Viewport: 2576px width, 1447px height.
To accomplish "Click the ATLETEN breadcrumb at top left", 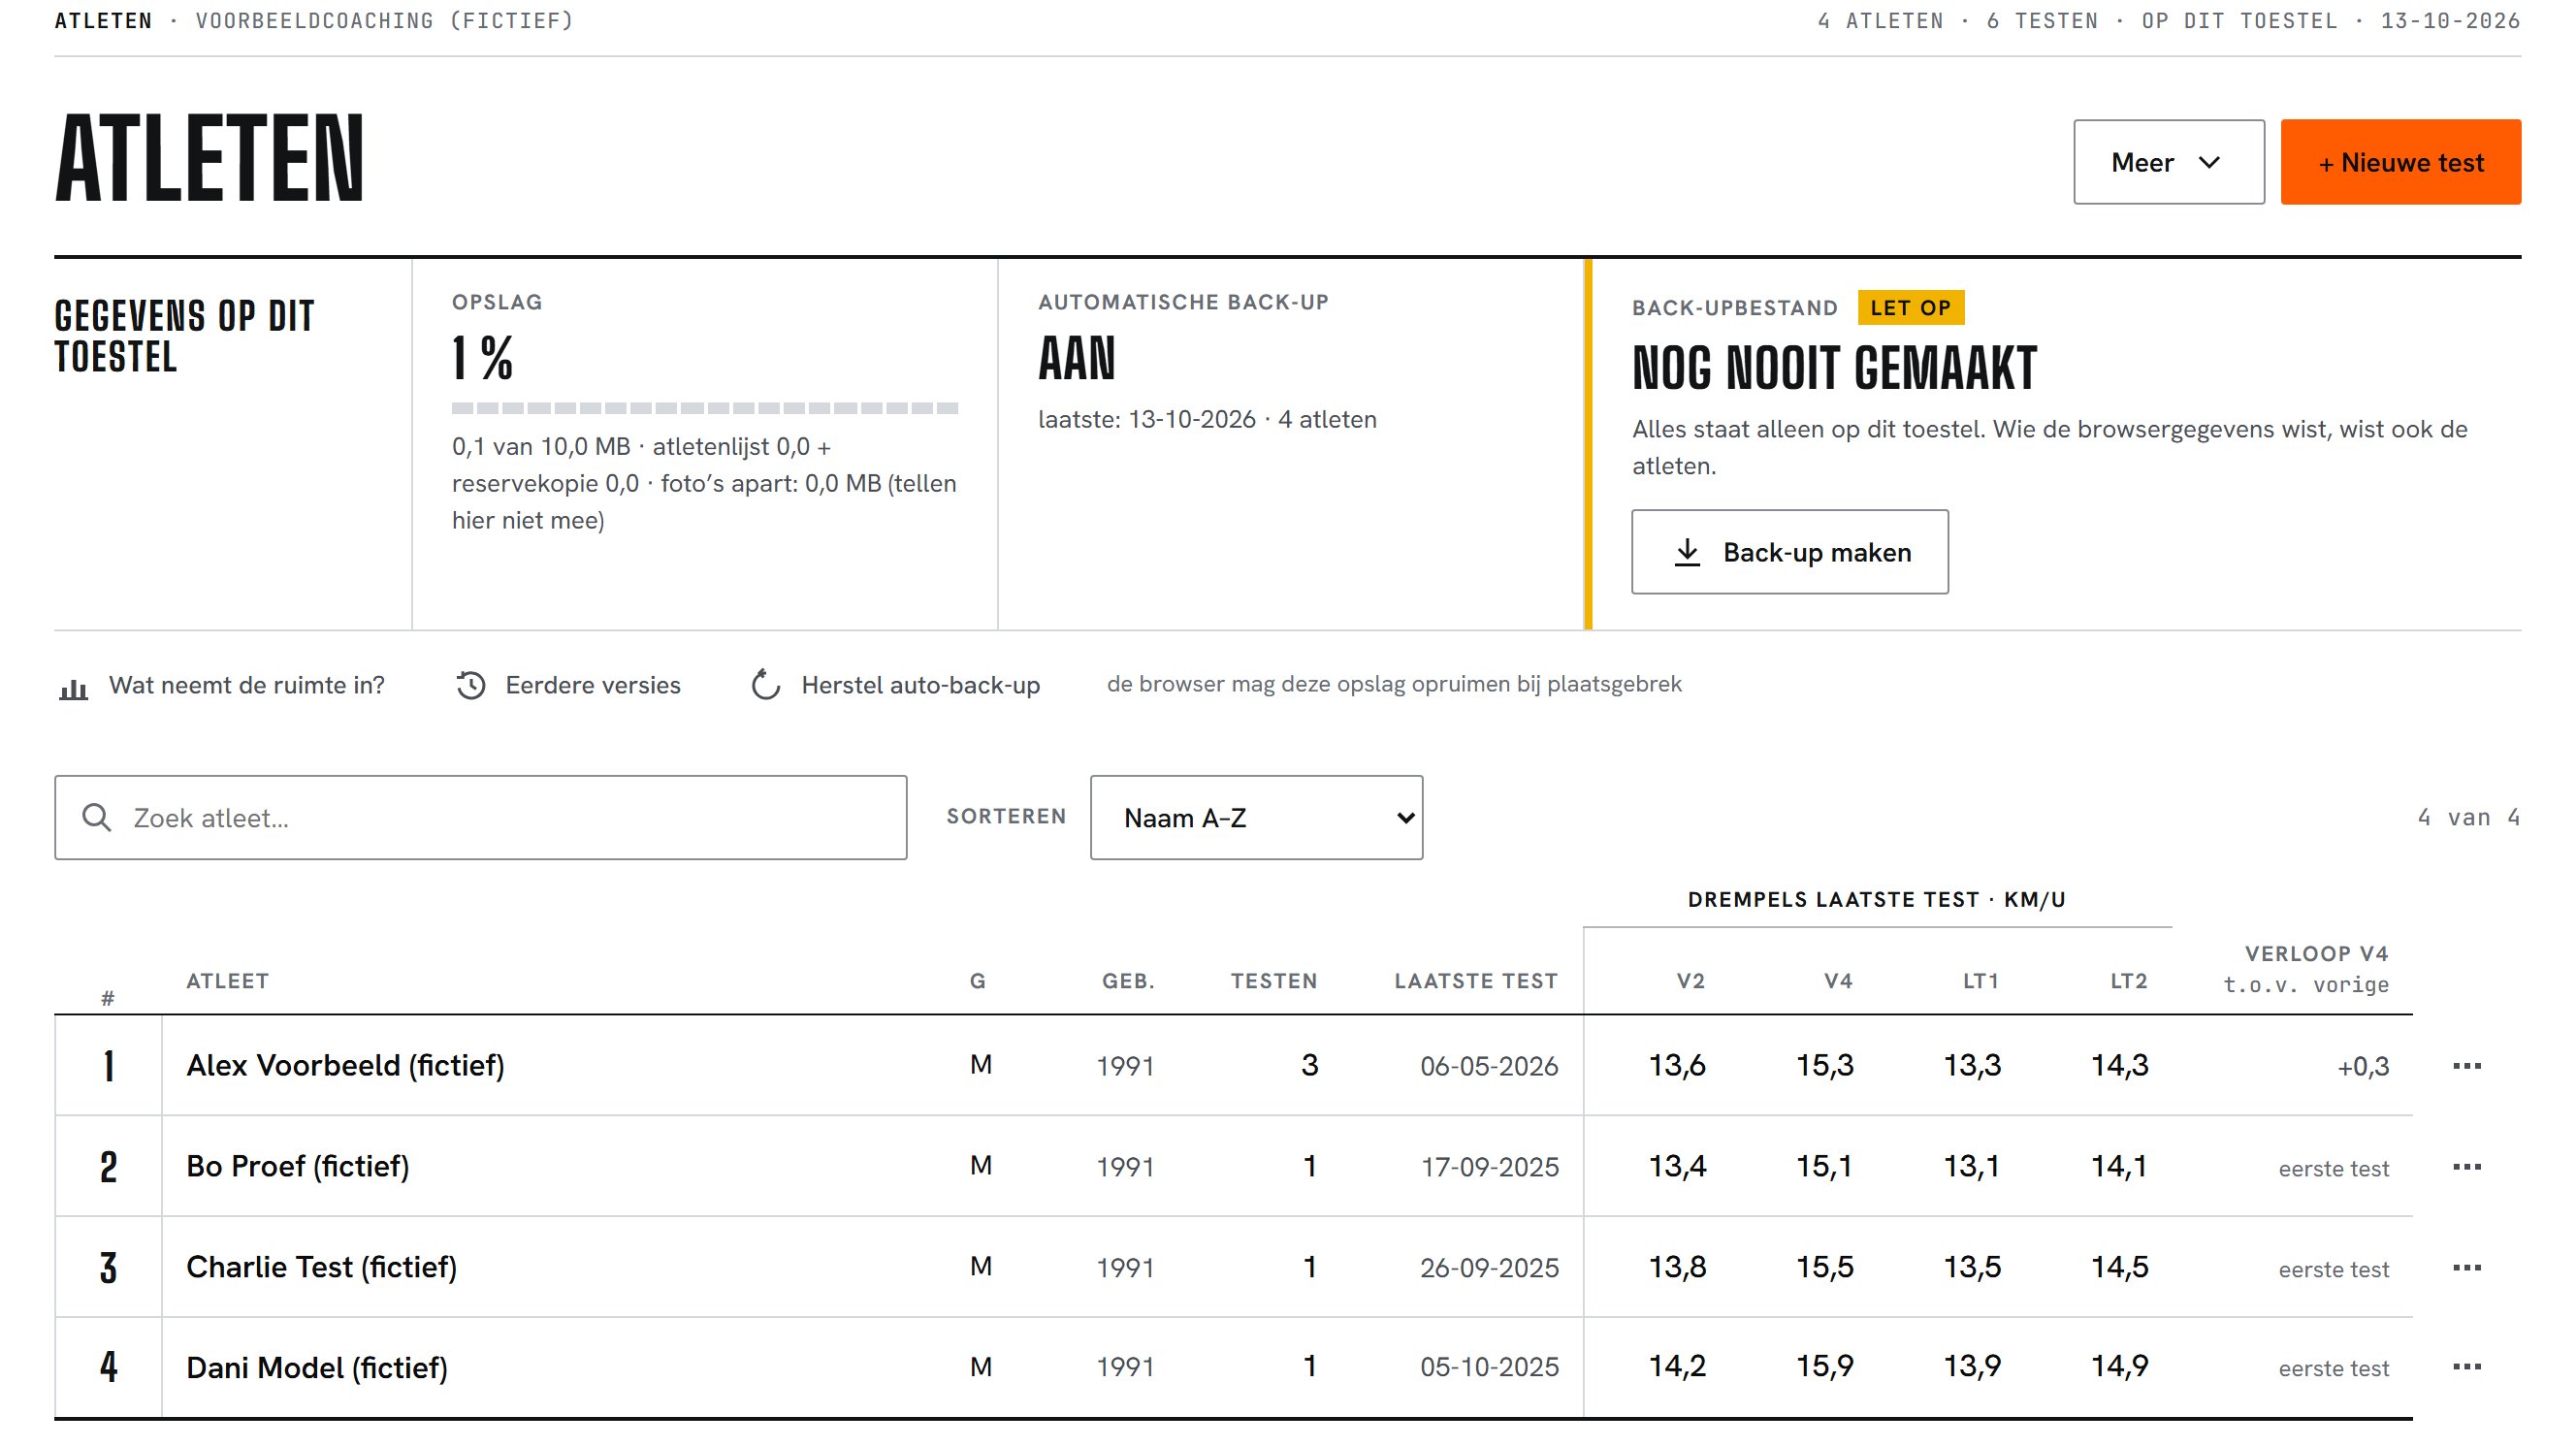I will (x=103, y=20).
